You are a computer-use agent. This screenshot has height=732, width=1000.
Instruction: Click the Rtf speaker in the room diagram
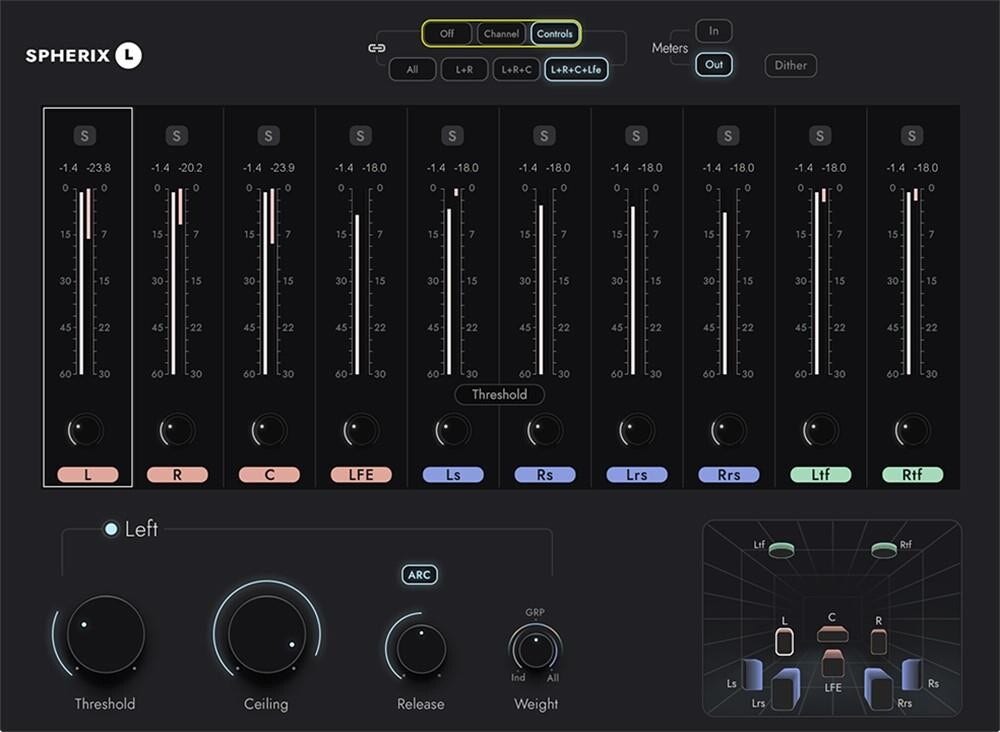click(x=885, y=548)
